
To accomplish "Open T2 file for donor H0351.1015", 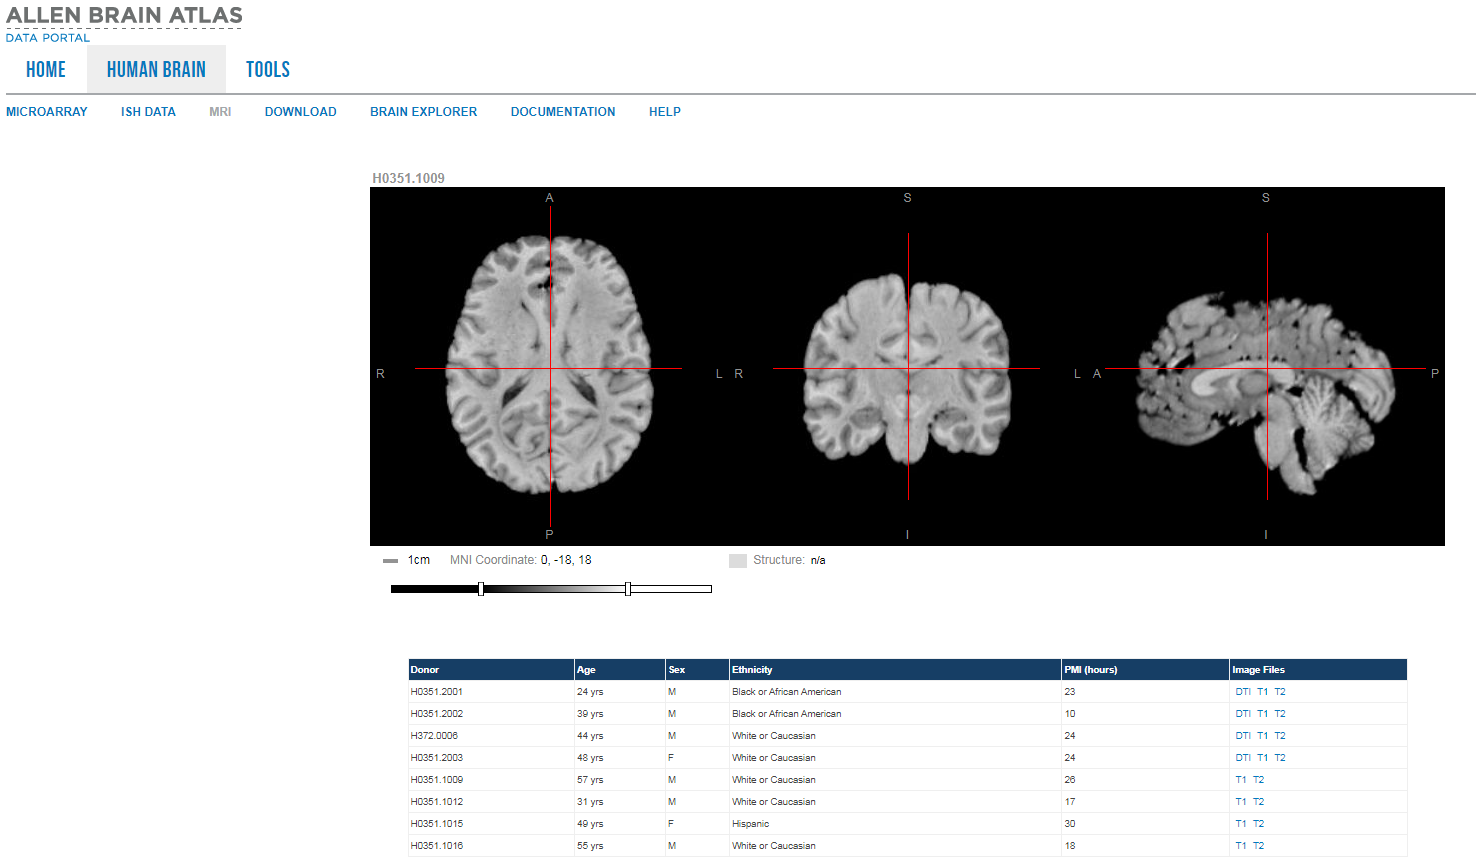I will [x=1258, y=824].
